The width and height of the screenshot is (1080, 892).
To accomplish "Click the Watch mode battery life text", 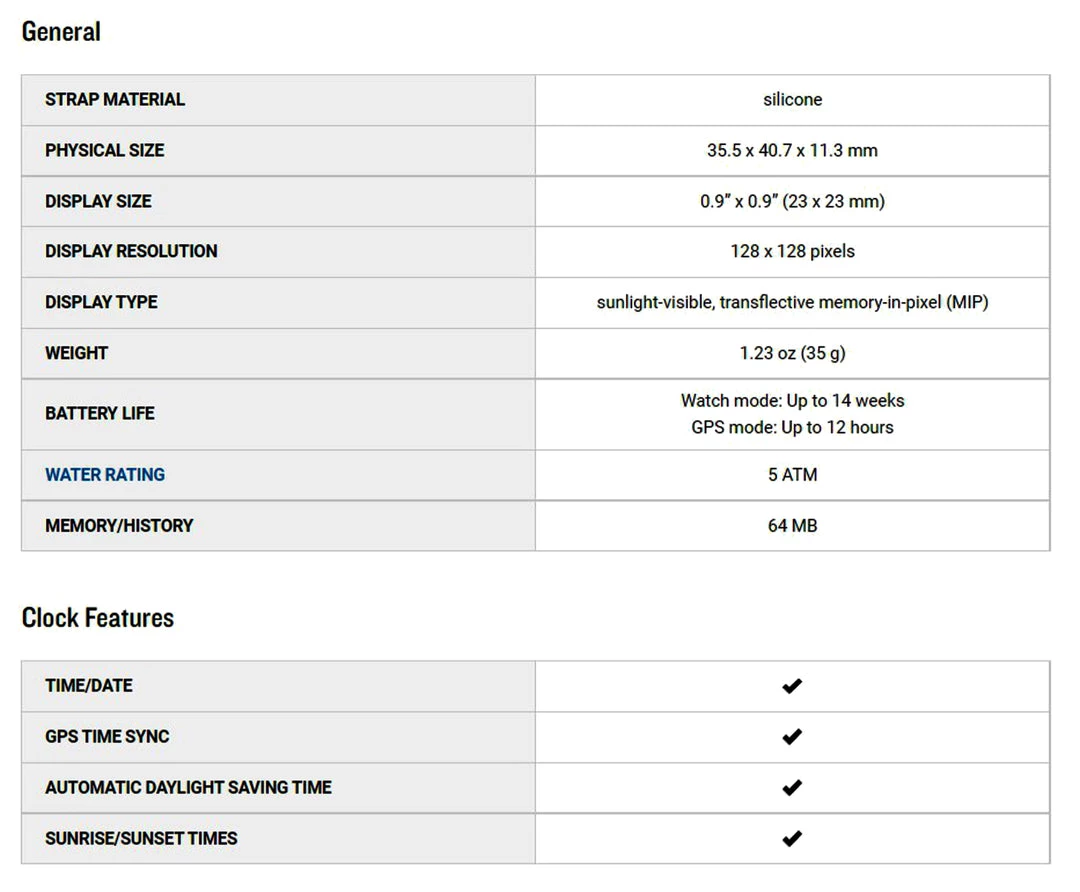I will click(792, 401).
